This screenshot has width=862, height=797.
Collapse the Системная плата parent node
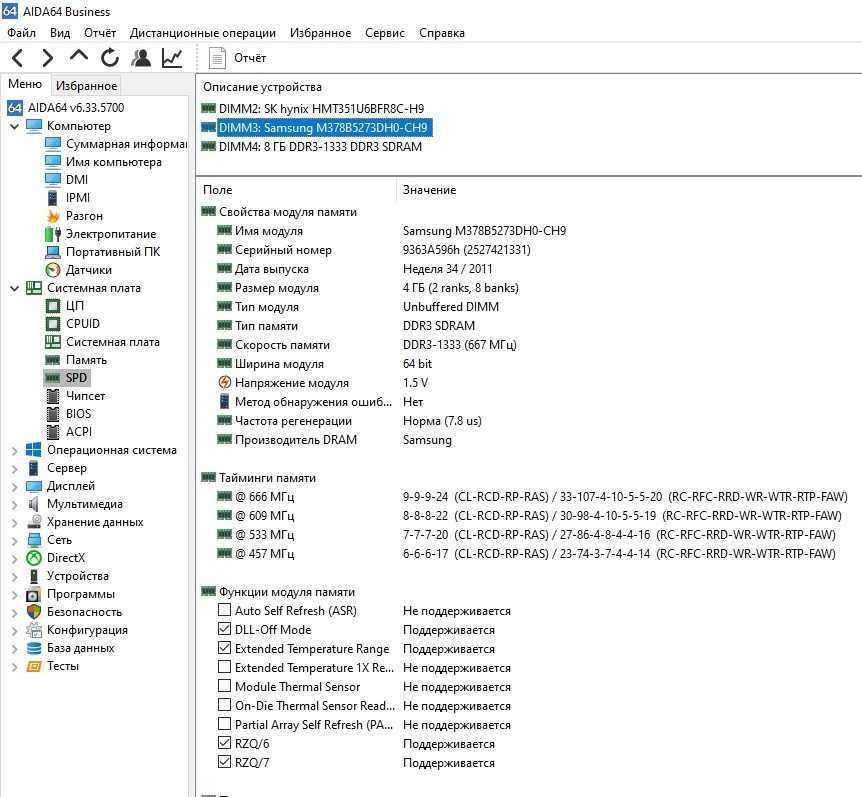pyautogui.click(x=14, y=288)
